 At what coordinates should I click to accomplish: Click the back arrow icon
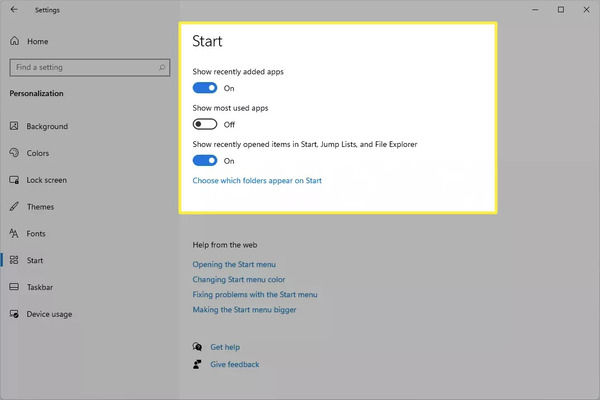[14, 9]
